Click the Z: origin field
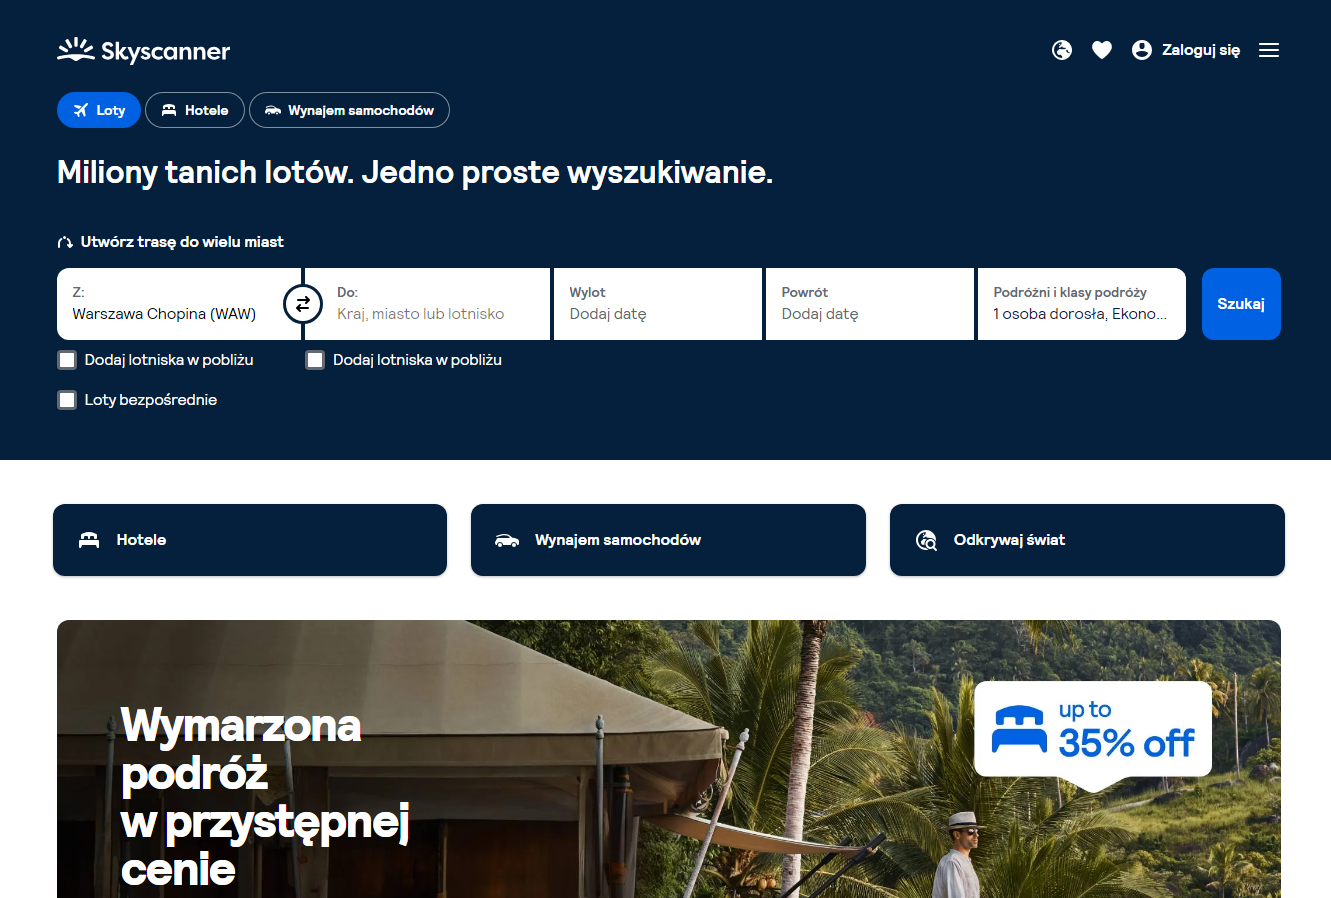This screenshot has width=1331, height=898. tap(179, 304)
